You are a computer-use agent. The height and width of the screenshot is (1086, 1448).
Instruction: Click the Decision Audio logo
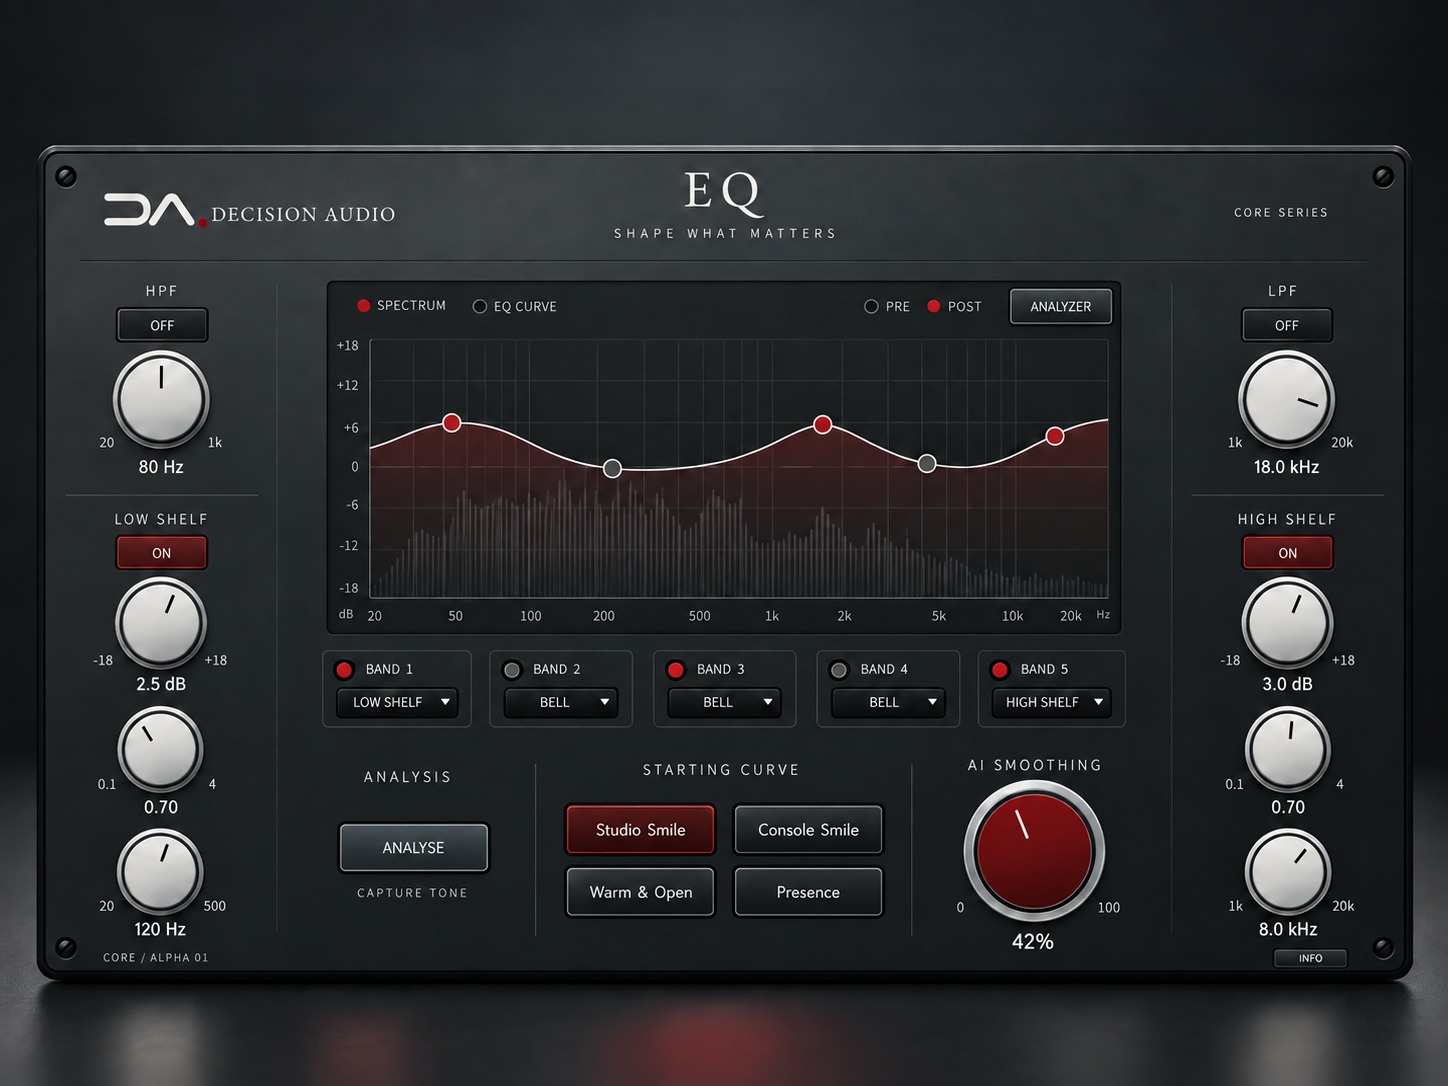pos(250,211)
